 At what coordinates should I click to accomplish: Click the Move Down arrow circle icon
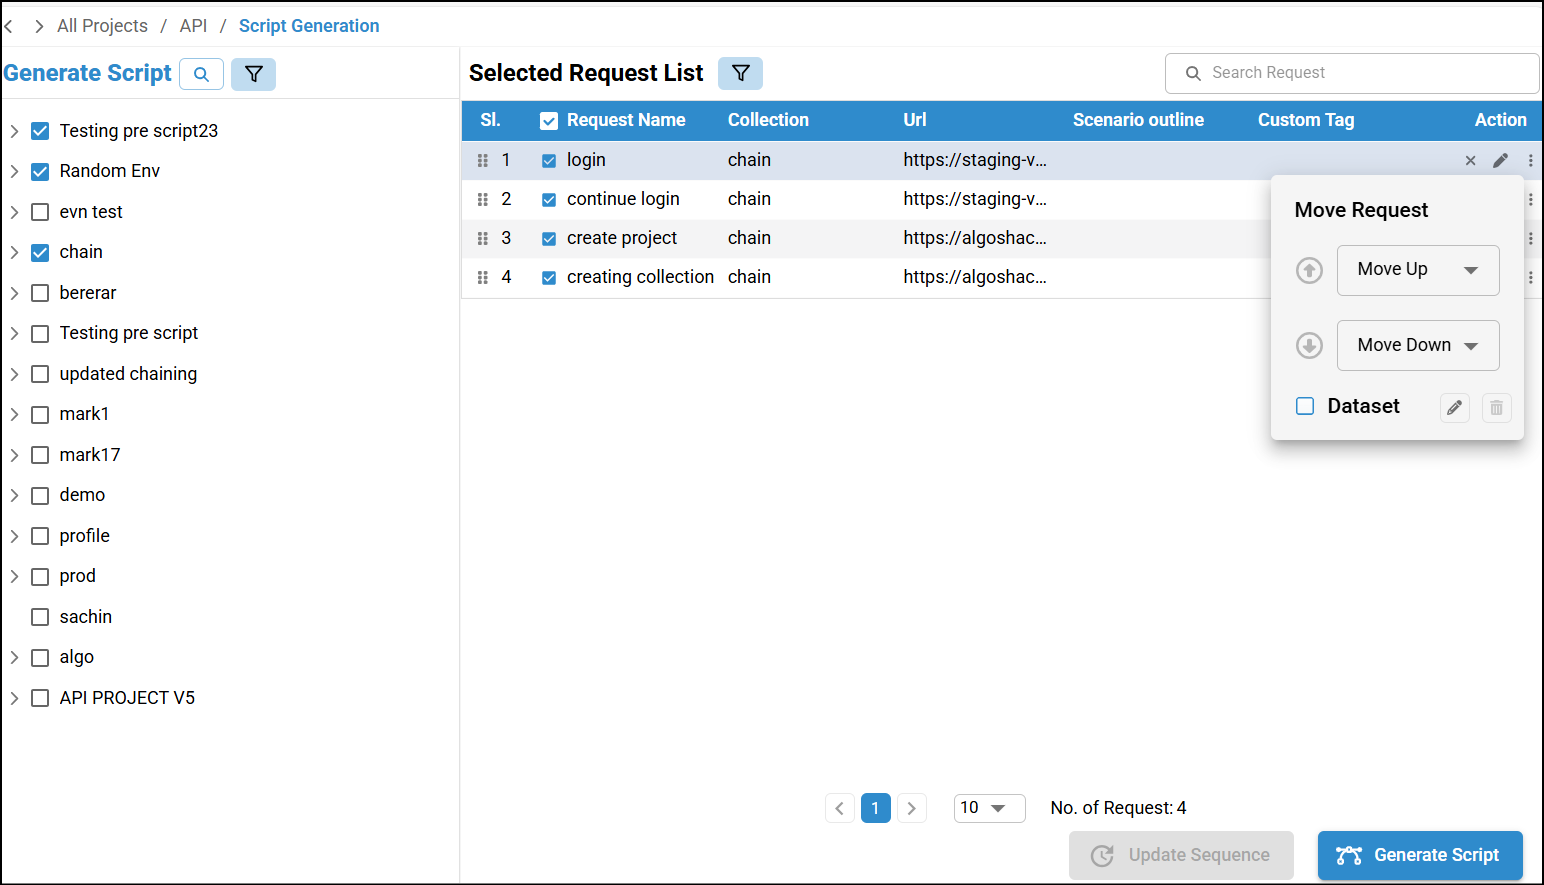click(1309, 345)
